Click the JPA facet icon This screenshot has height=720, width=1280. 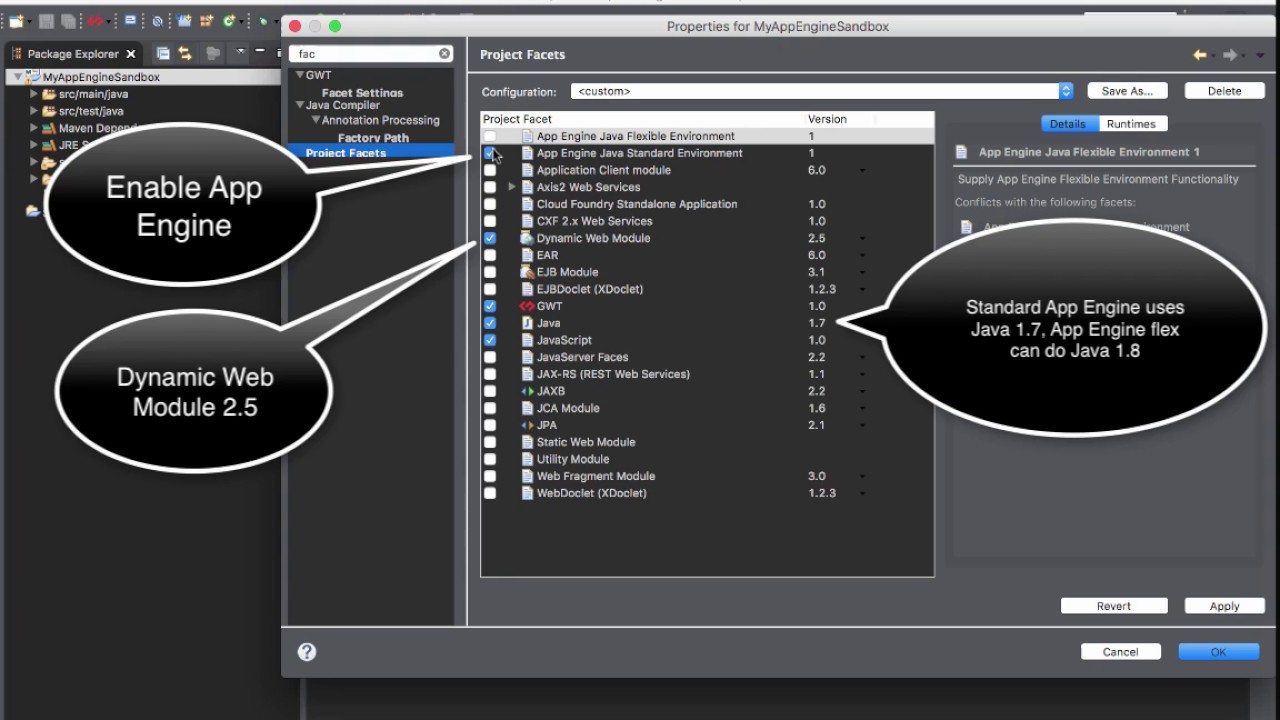click(x=527, y=425)
